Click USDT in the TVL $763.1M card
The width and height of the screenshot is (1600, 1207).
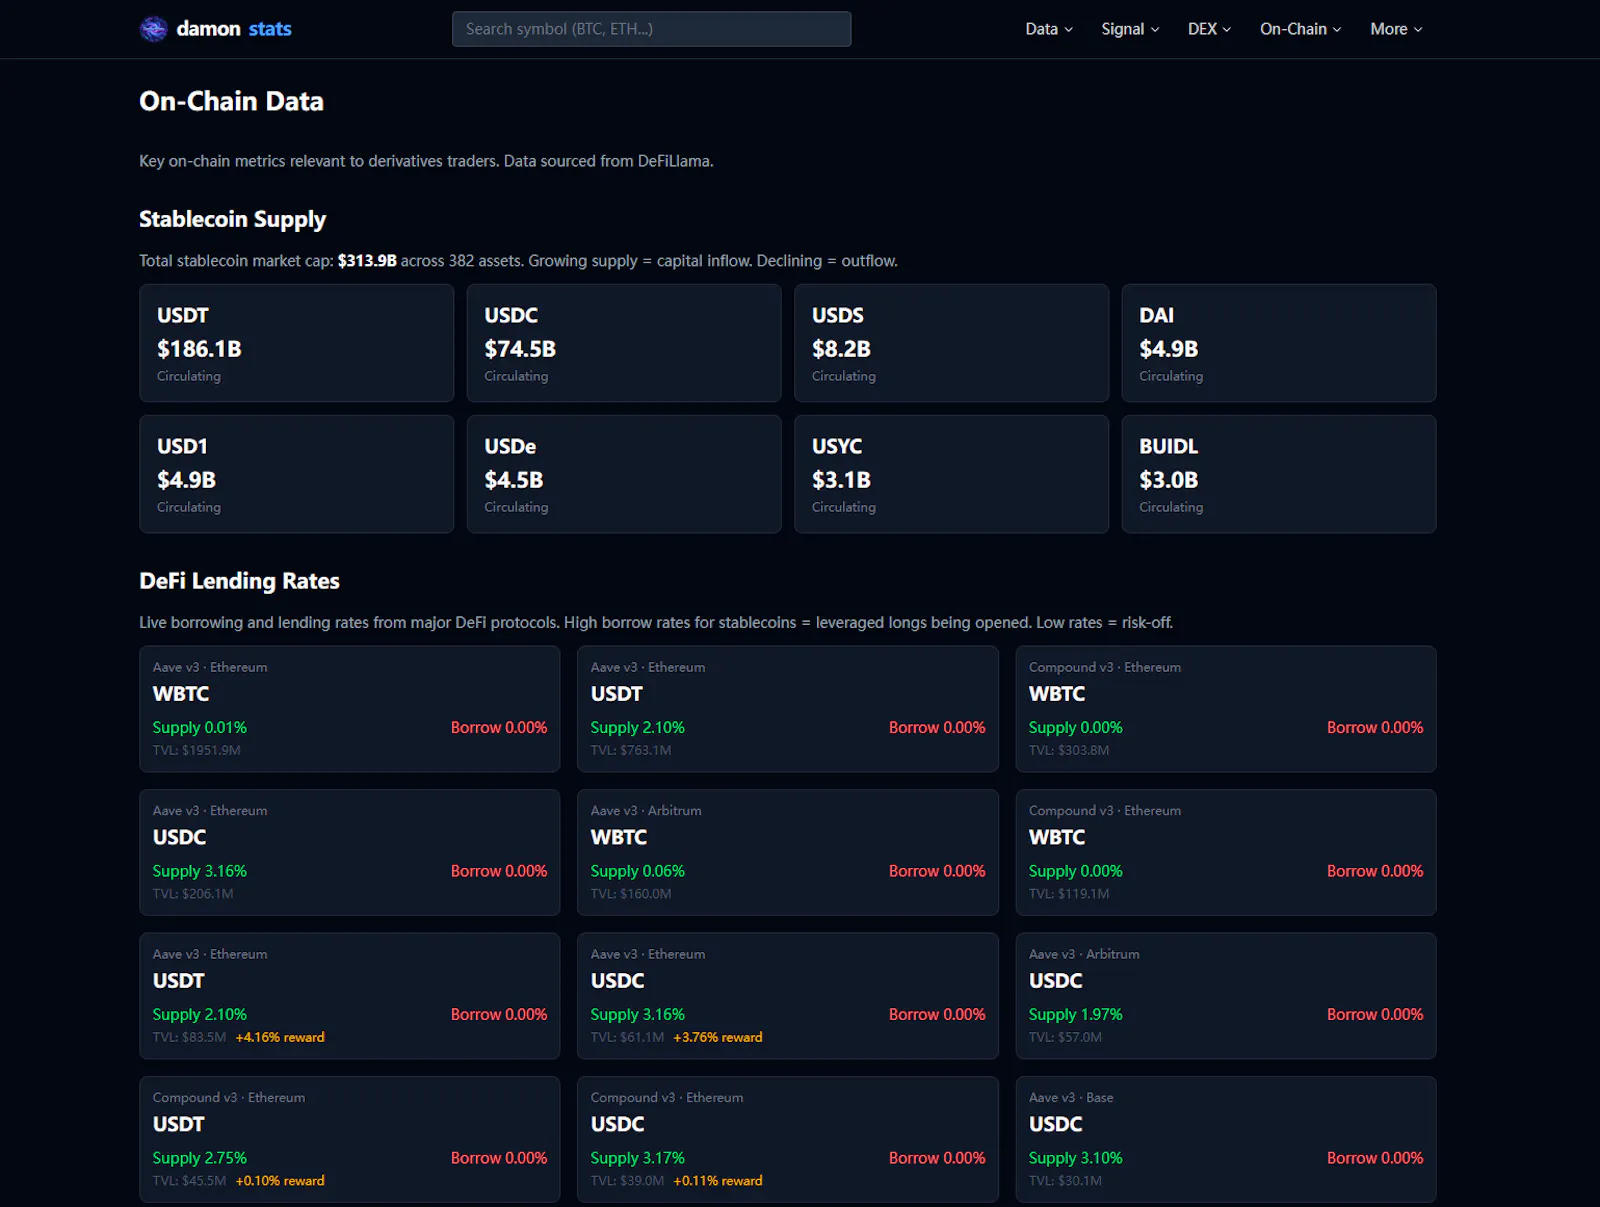(x=616, y=694)
